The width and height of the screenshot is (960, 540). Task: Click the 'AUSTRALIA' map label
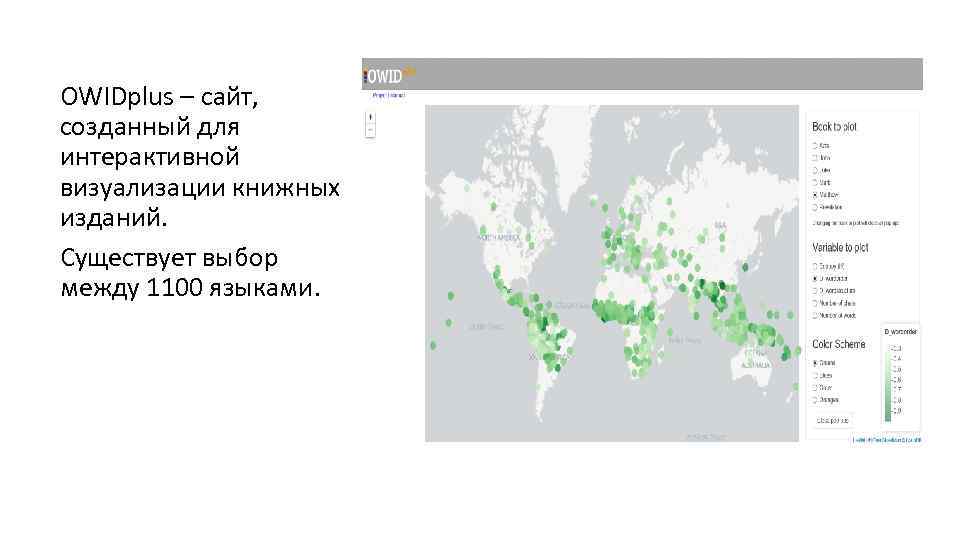pos(756,366)
